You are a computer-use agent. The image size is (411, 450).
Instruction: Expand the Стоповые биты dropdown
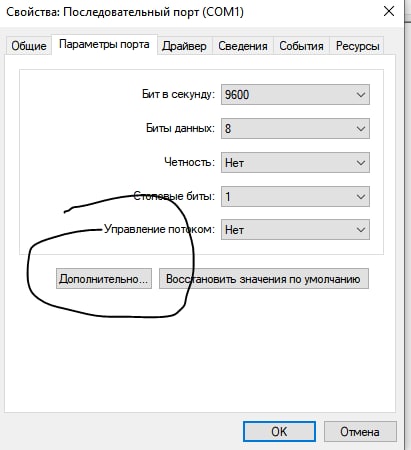click(295, 196)
